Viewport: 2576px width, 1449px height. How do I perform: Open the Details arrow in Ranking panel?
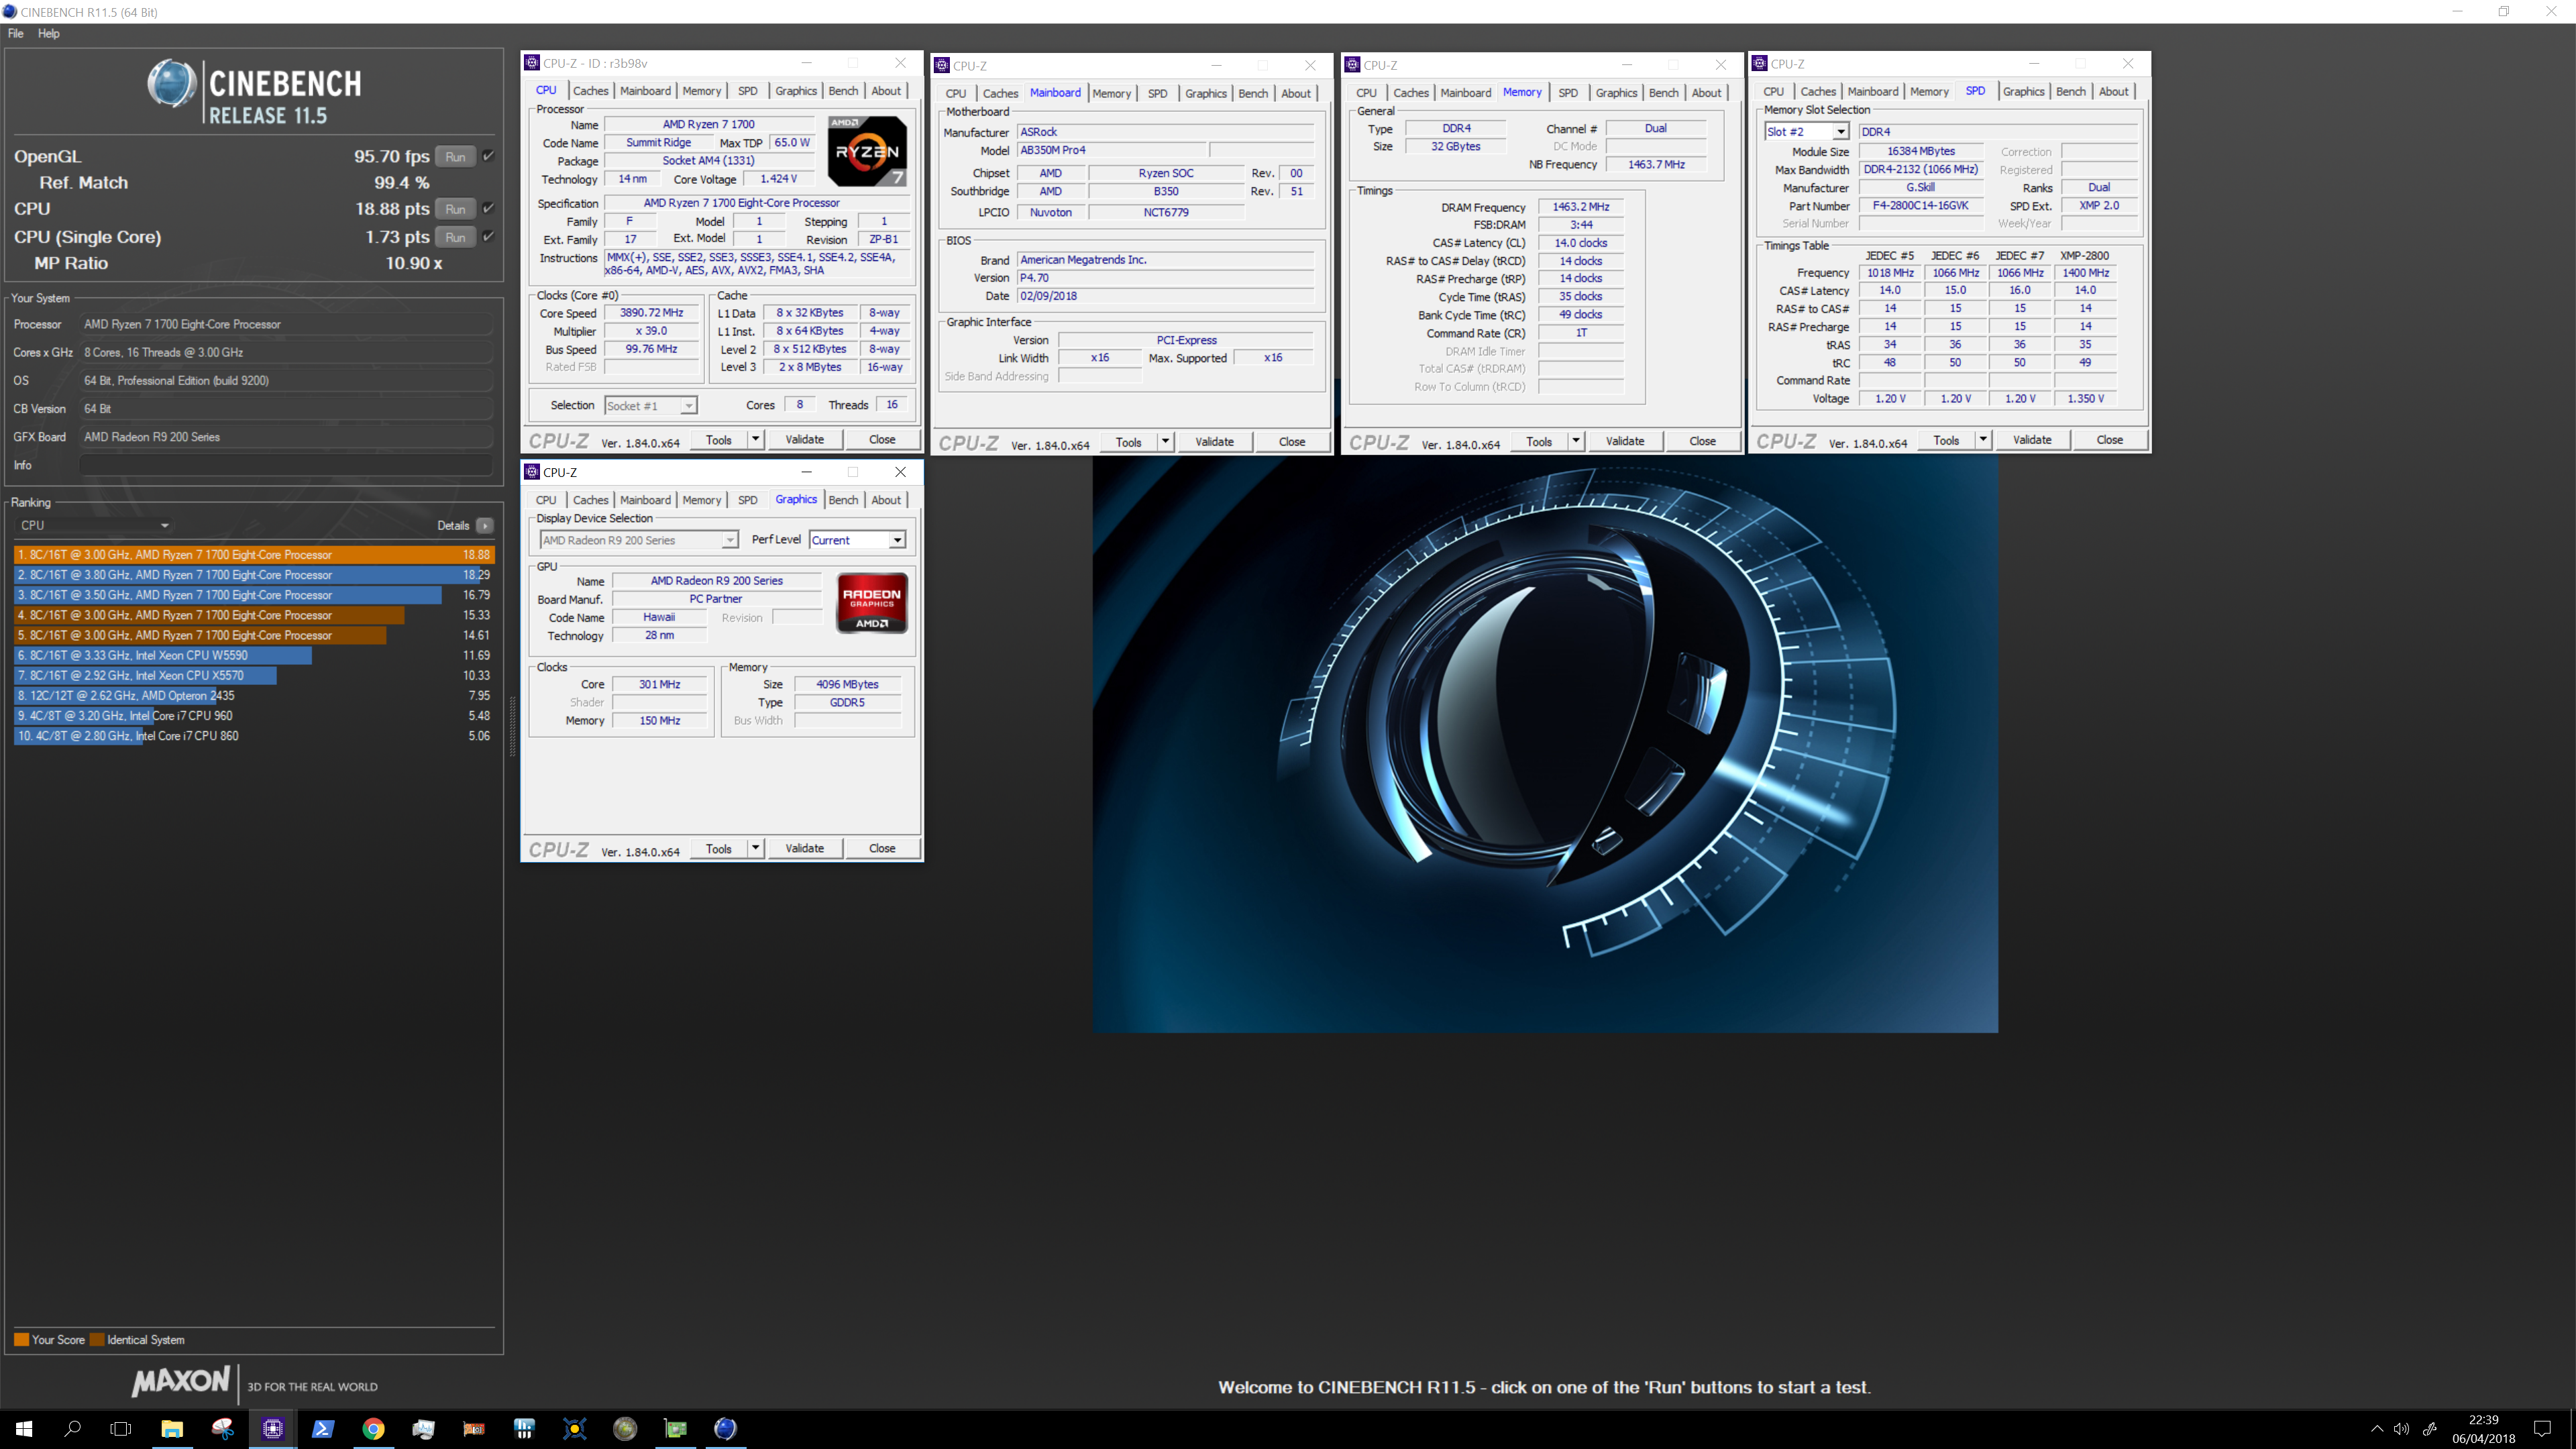point(485,525)
